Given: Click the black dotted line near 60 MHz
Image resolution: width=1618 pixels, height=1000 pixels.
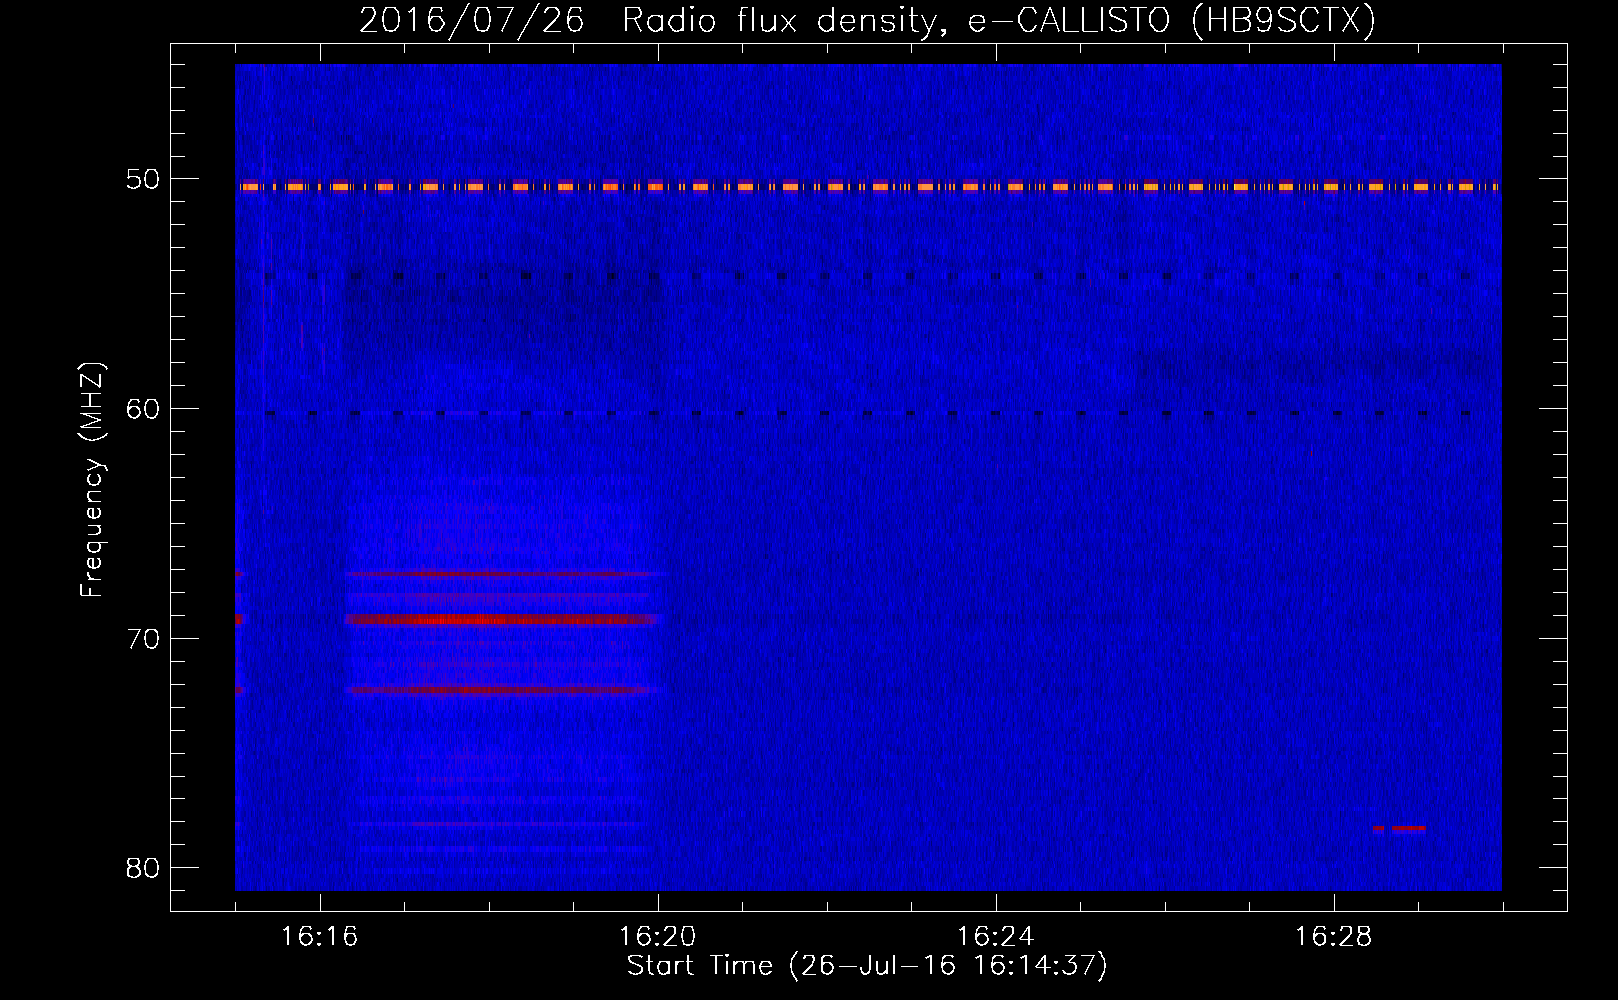Looking at the screenshot, I should 868,413.
